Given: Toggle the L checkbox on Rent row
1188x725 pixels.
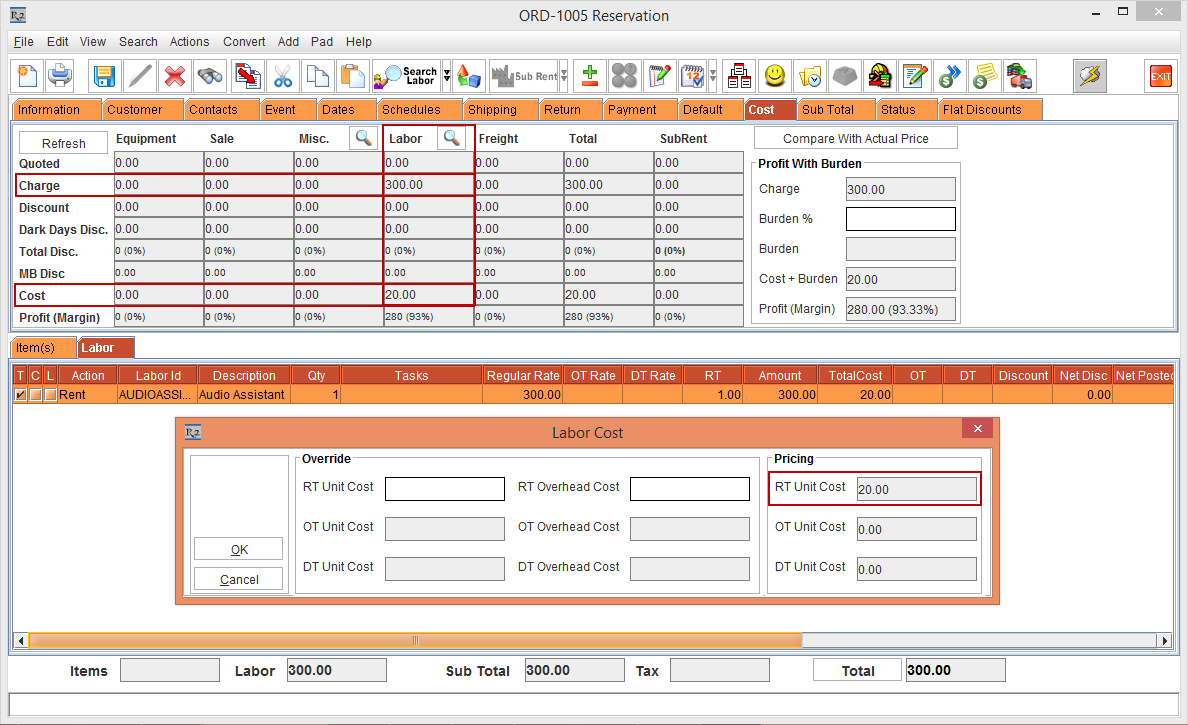Looking at the screenshot, I should click(49, 395).
